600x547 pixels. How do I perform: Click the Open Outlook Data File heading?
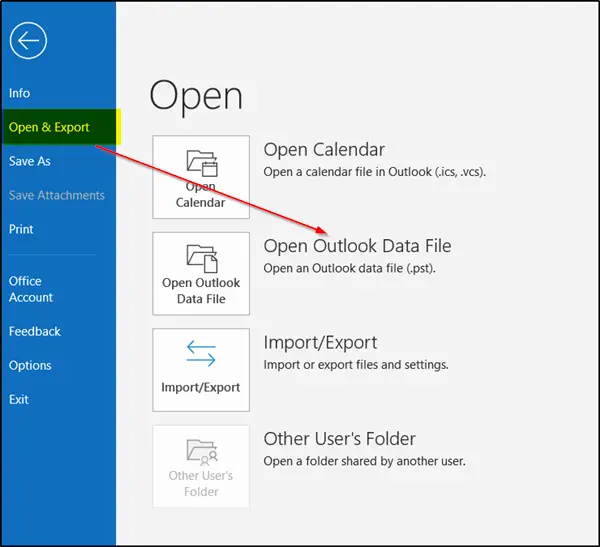pos(357,246)
